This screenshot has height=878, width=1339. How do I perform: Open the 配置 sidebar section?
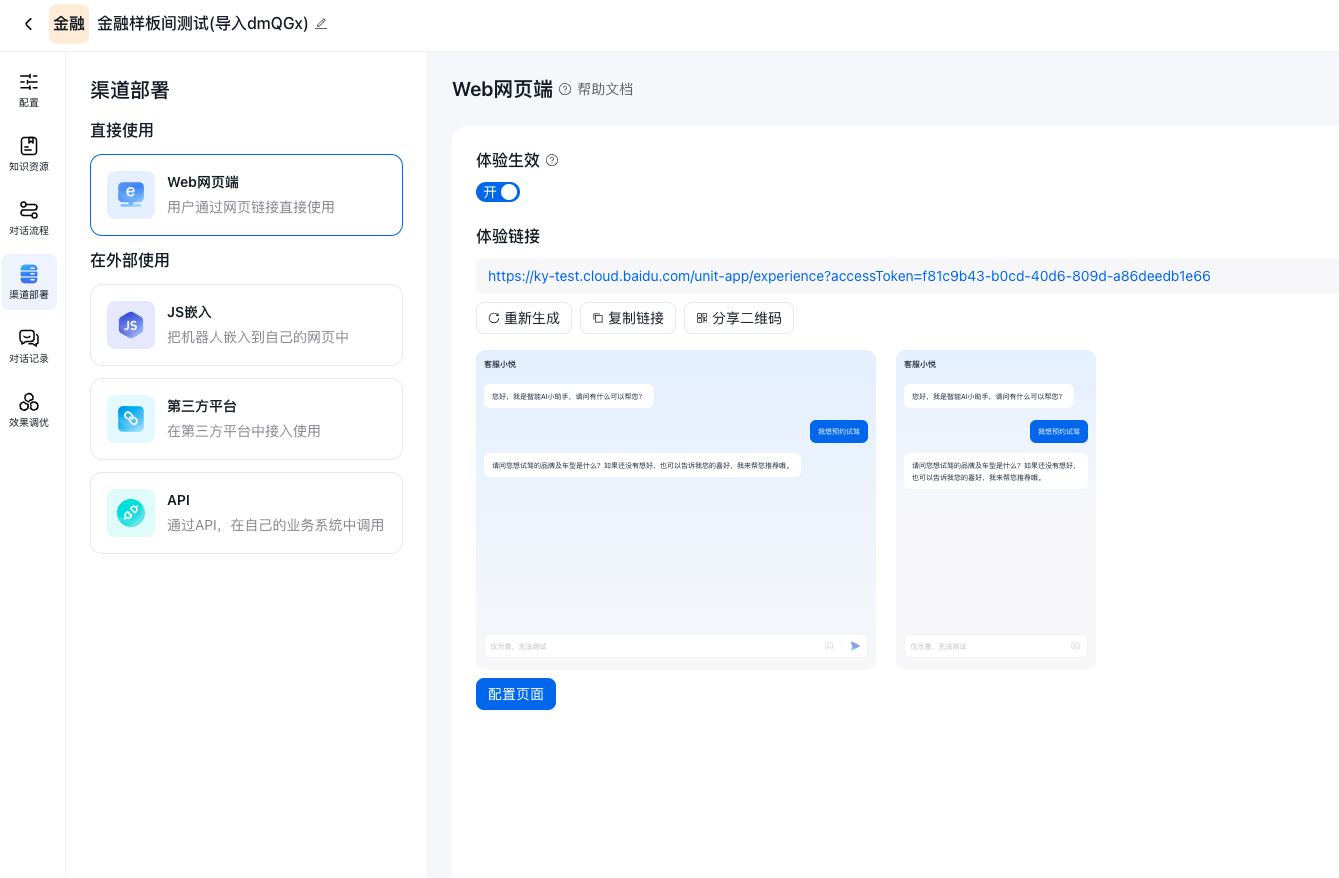click(x=29, y=89)
